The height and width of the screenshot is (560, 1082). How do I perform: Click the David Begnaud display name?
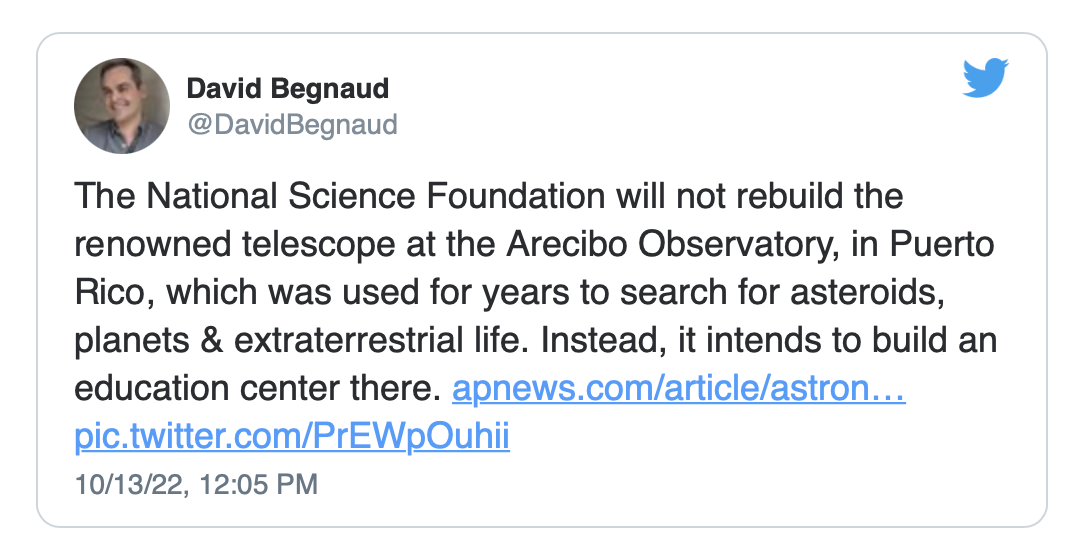288,89
